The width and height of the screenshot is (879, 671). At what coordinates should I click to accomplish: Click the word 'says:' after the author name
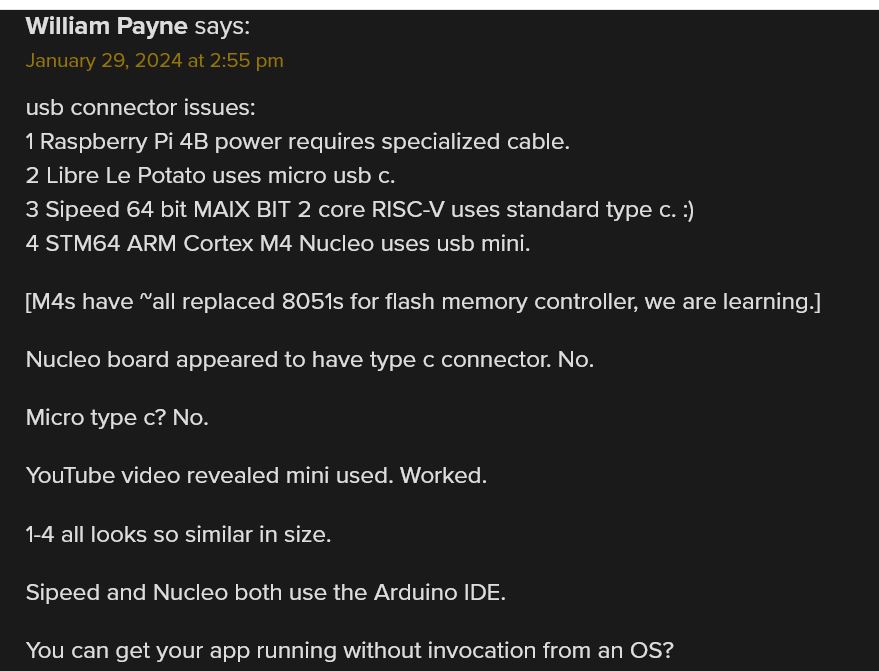pyautogui.click(x=222, y=26)
